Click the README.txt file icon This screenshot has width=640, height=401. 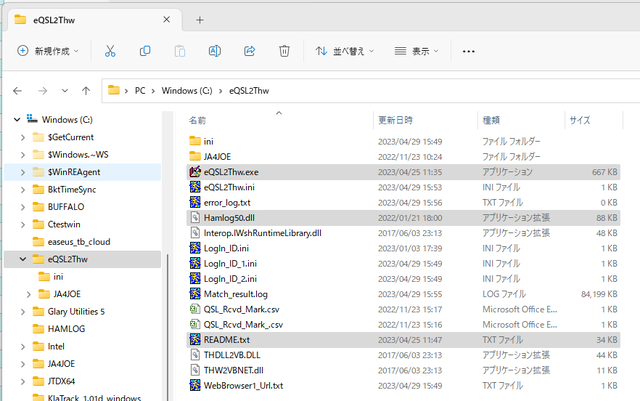coord(195,339)
